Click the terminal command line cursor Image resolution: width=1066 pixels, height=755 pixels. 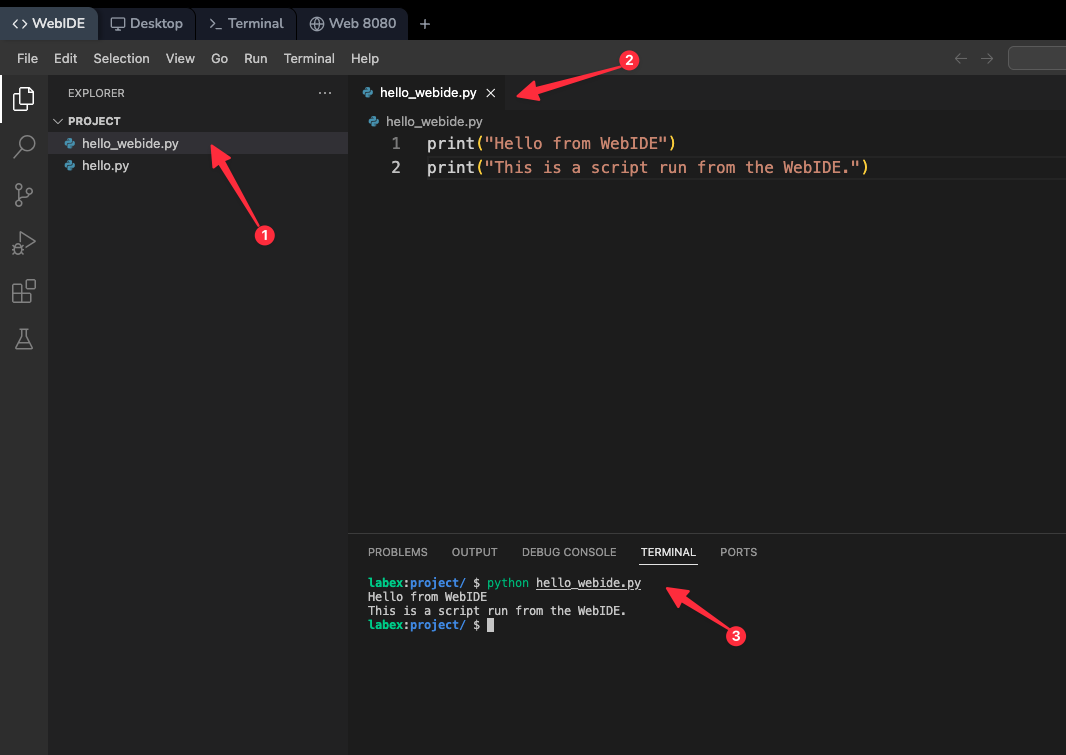pos(489,624)
